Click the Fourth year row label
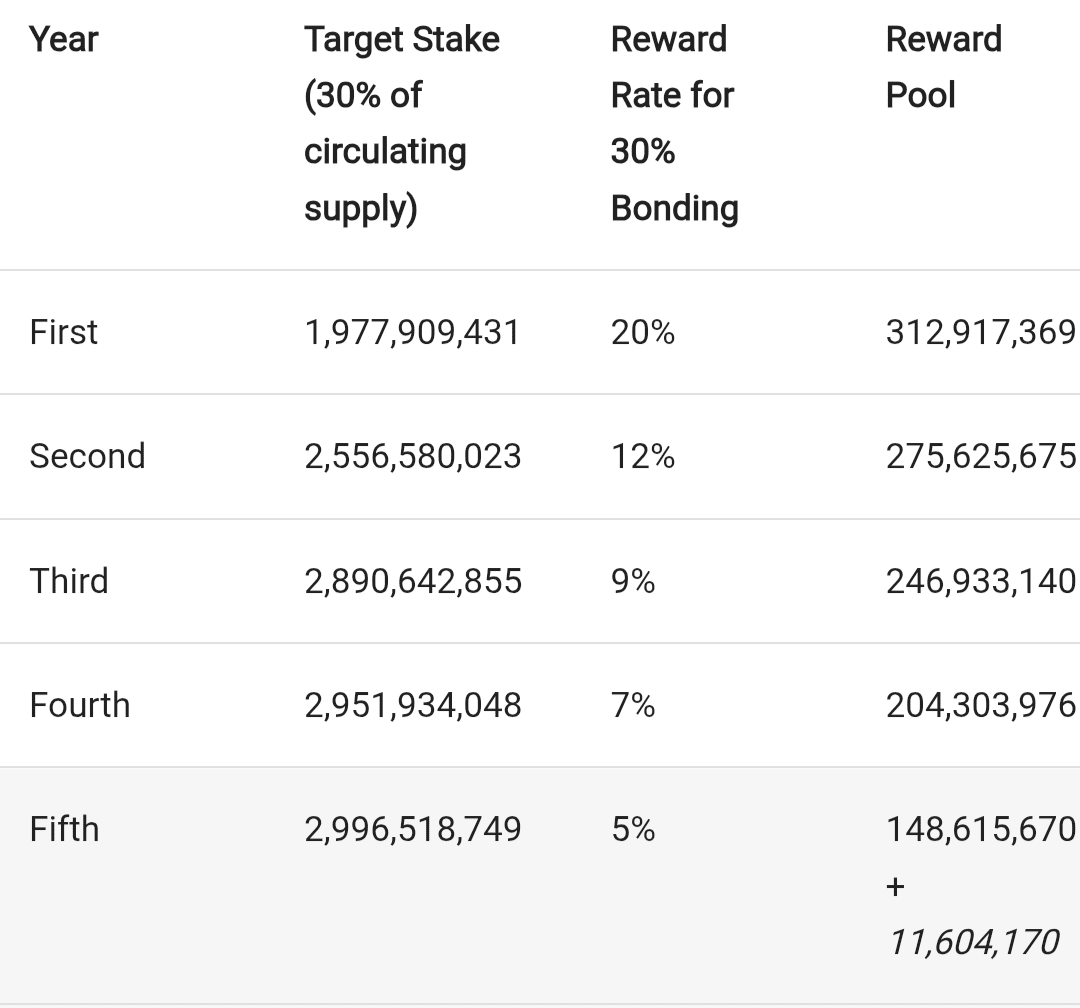1080x1008 pixels. 80,705
